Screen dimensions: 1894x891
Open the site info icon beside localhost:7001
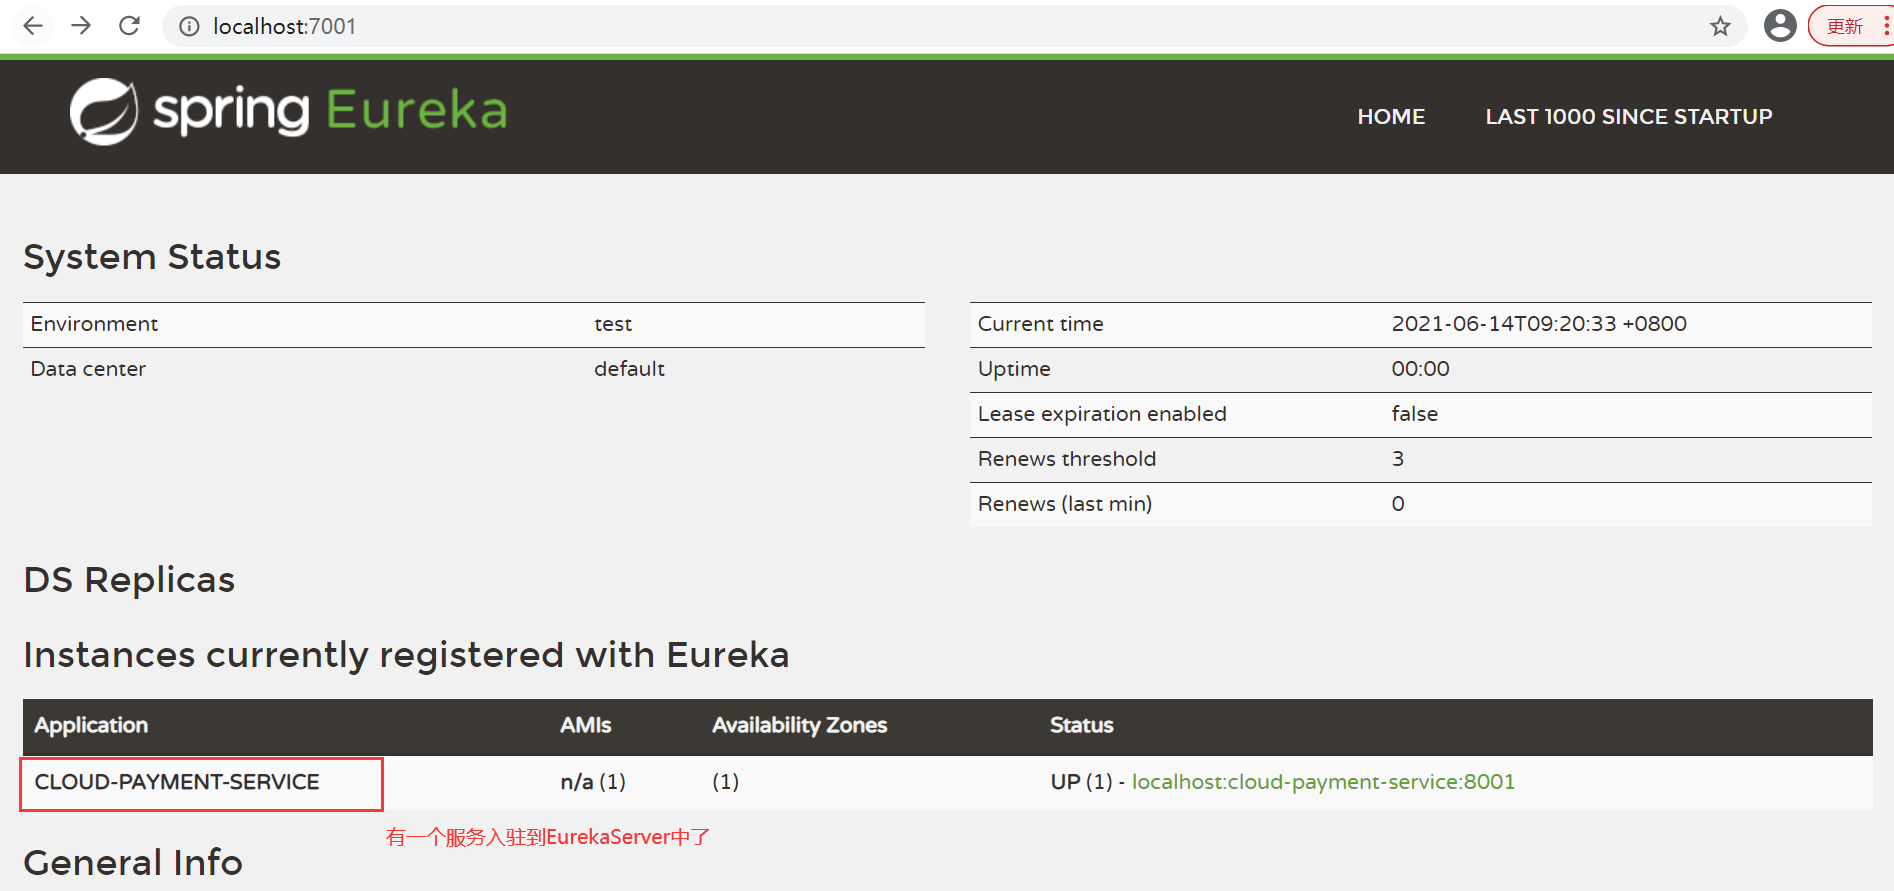tap(189, 27)
